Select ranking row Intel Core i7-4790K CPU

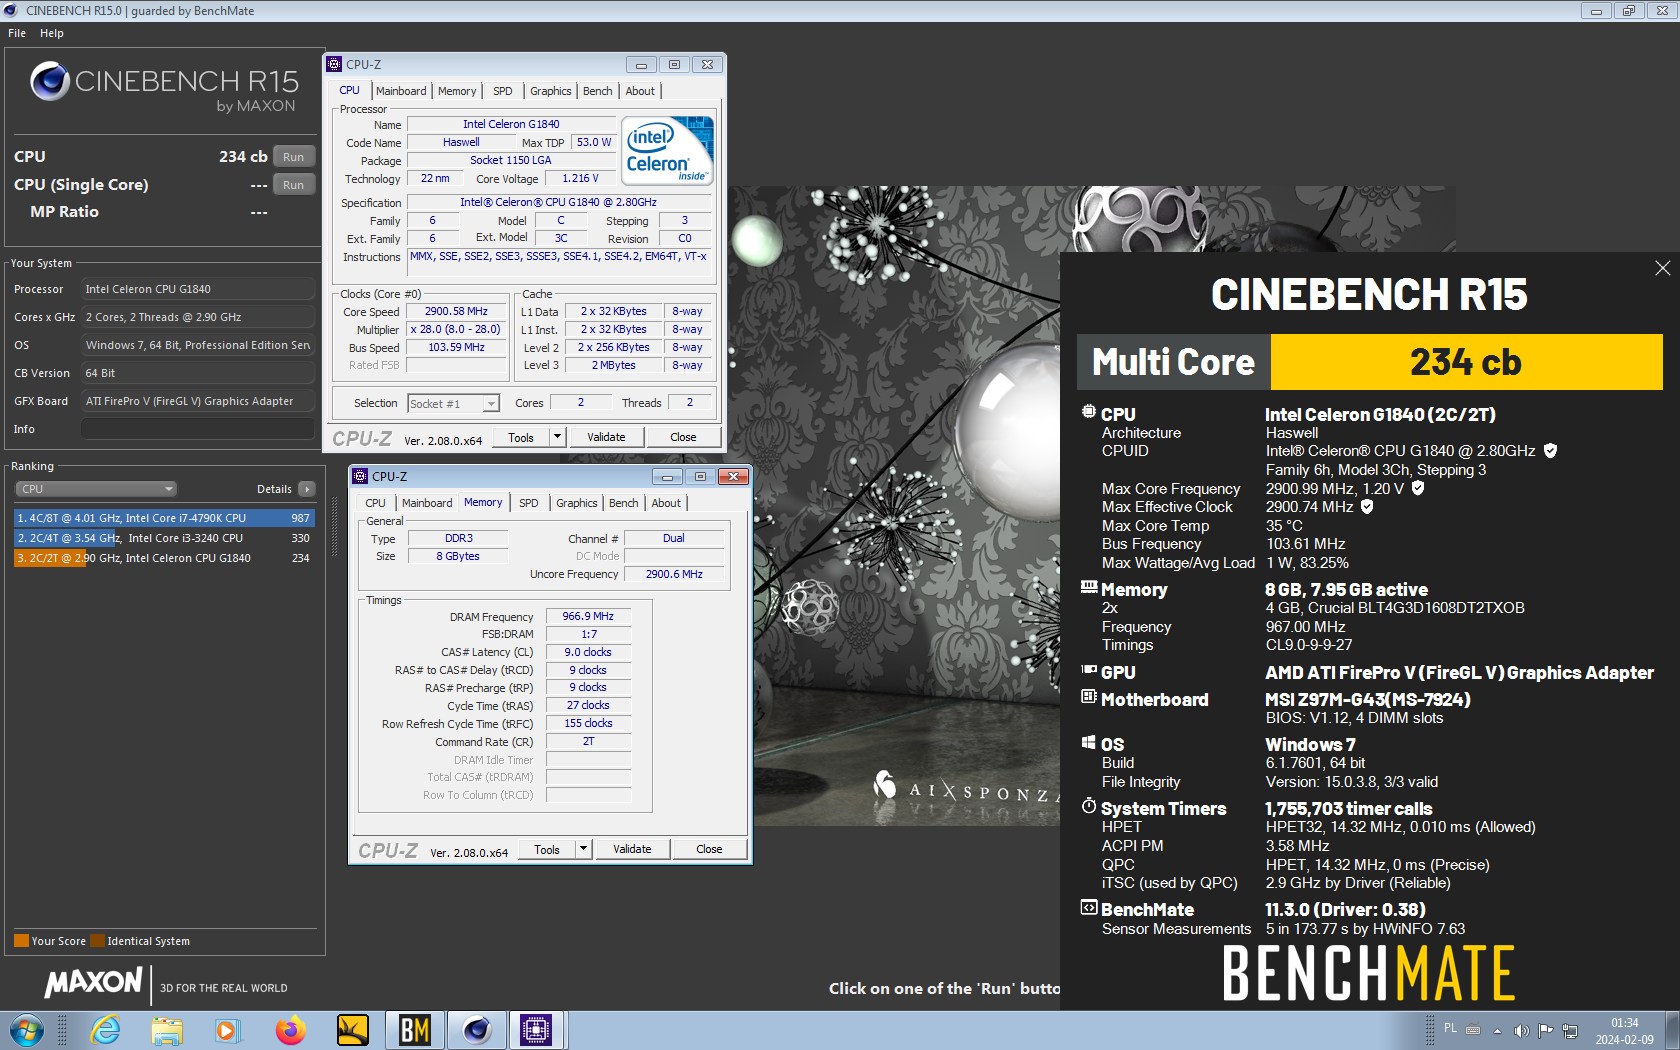click(164, 518)
